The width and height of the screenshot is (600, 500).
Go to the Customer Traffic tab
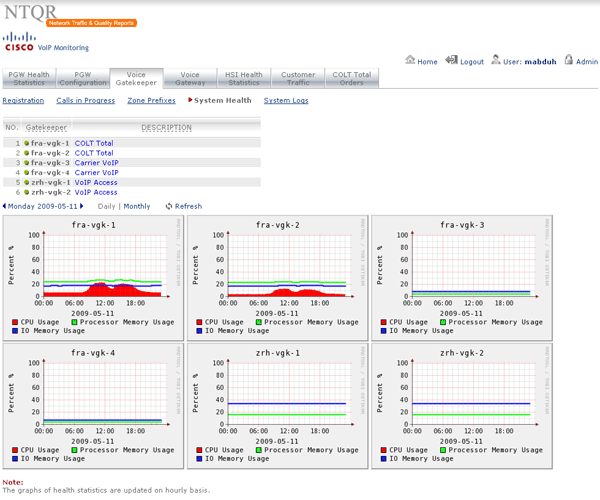[x=298, y=79]
